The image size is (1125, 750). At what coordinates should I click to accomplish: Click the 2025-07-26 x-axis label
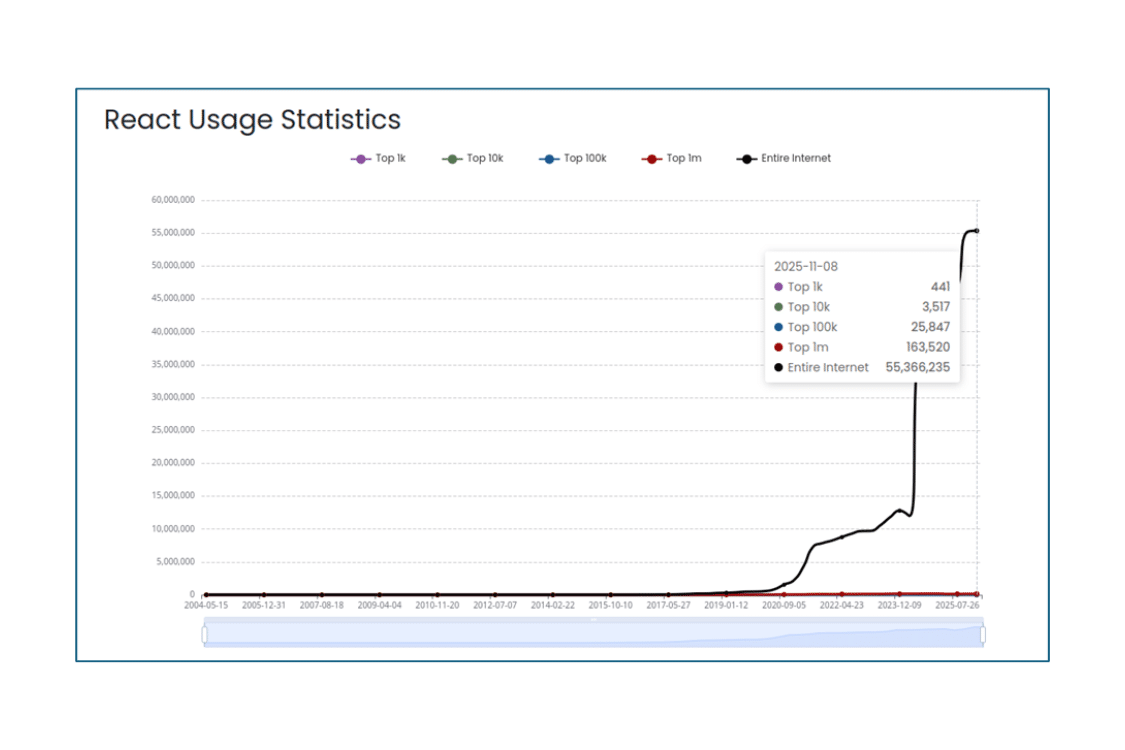957,605
